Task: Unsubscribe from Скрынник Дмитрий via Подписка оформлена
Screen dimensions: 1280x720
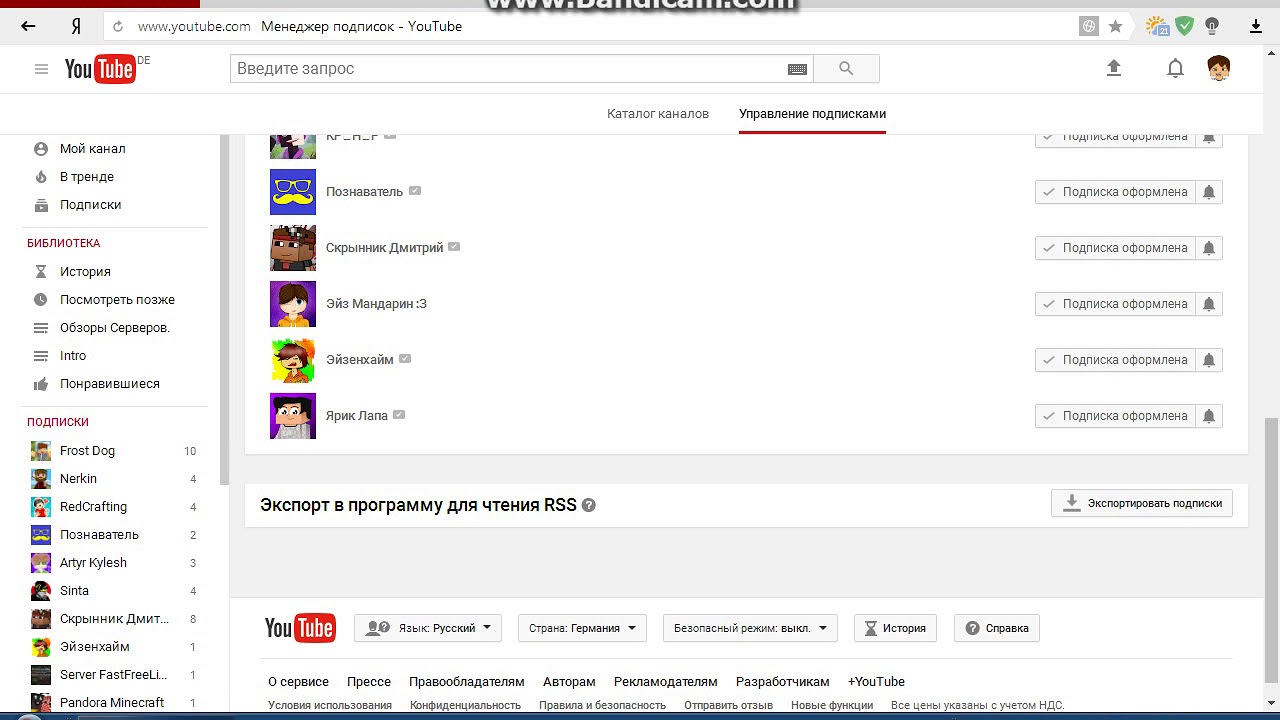Action: coord(1115,248)
